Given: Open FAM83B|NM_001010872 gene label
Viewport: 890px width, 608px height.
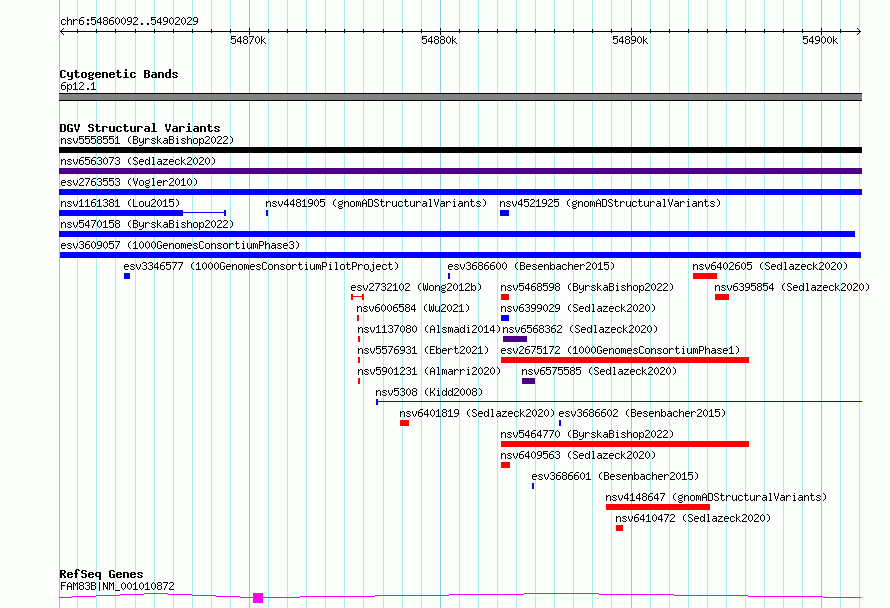Looking at the screenshot, I should tap(117, 586).
